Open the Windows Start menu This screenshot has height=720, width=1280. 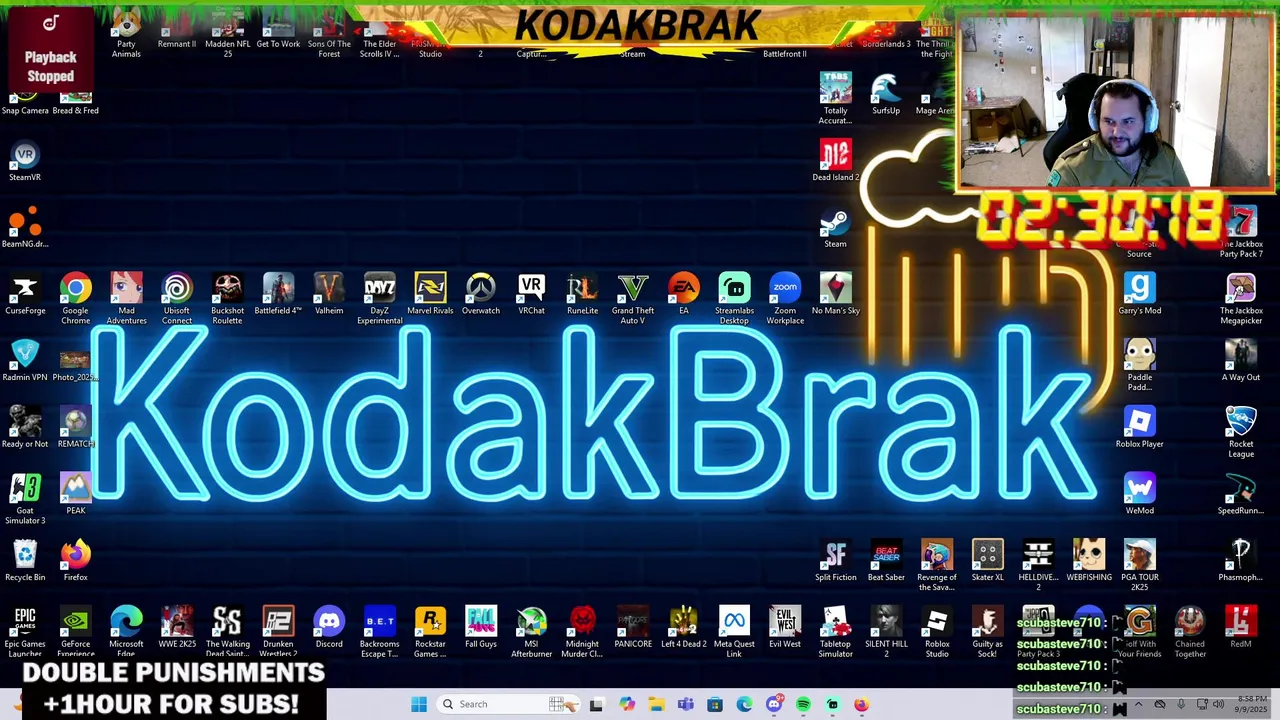(x=419, y=704)
